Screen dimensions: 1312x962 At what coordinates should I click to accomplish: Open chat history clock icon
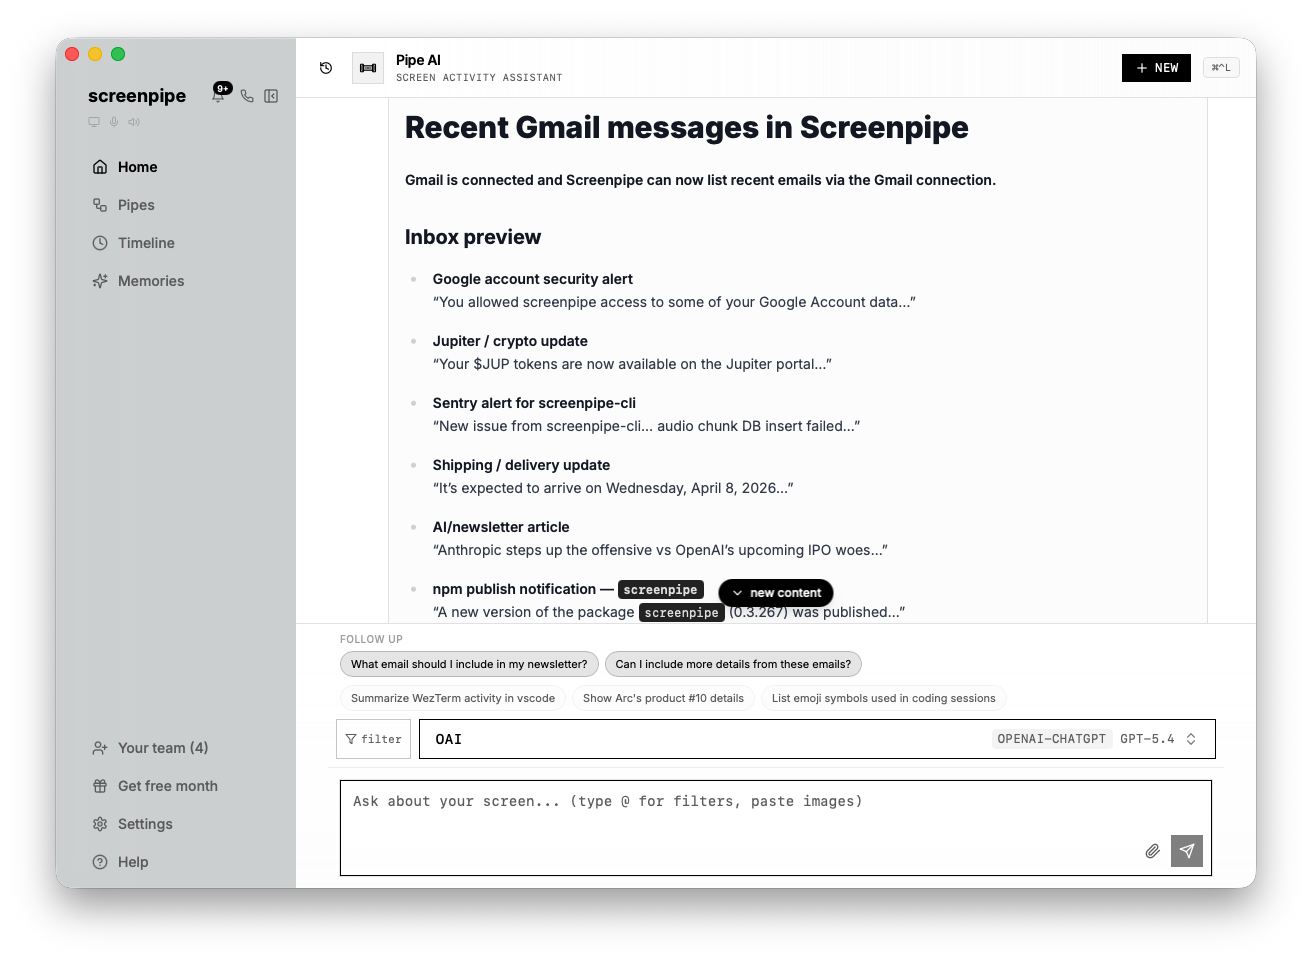click(326, 68)
